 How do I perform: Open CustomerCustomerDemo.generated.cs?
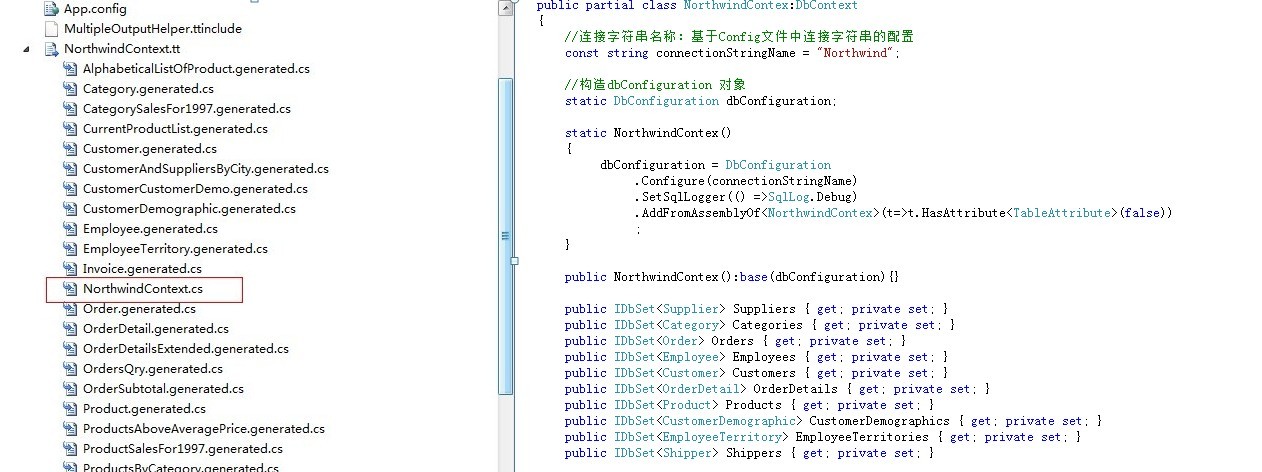195,189
